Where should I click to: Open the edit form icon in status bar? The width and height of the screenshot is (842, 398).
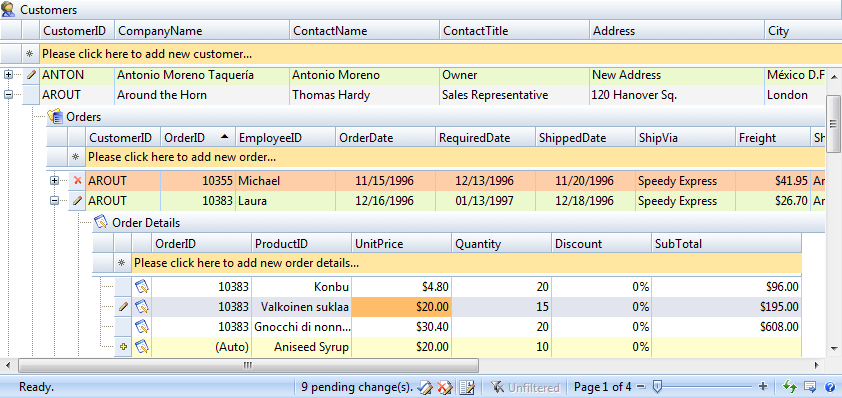point(468,387)
